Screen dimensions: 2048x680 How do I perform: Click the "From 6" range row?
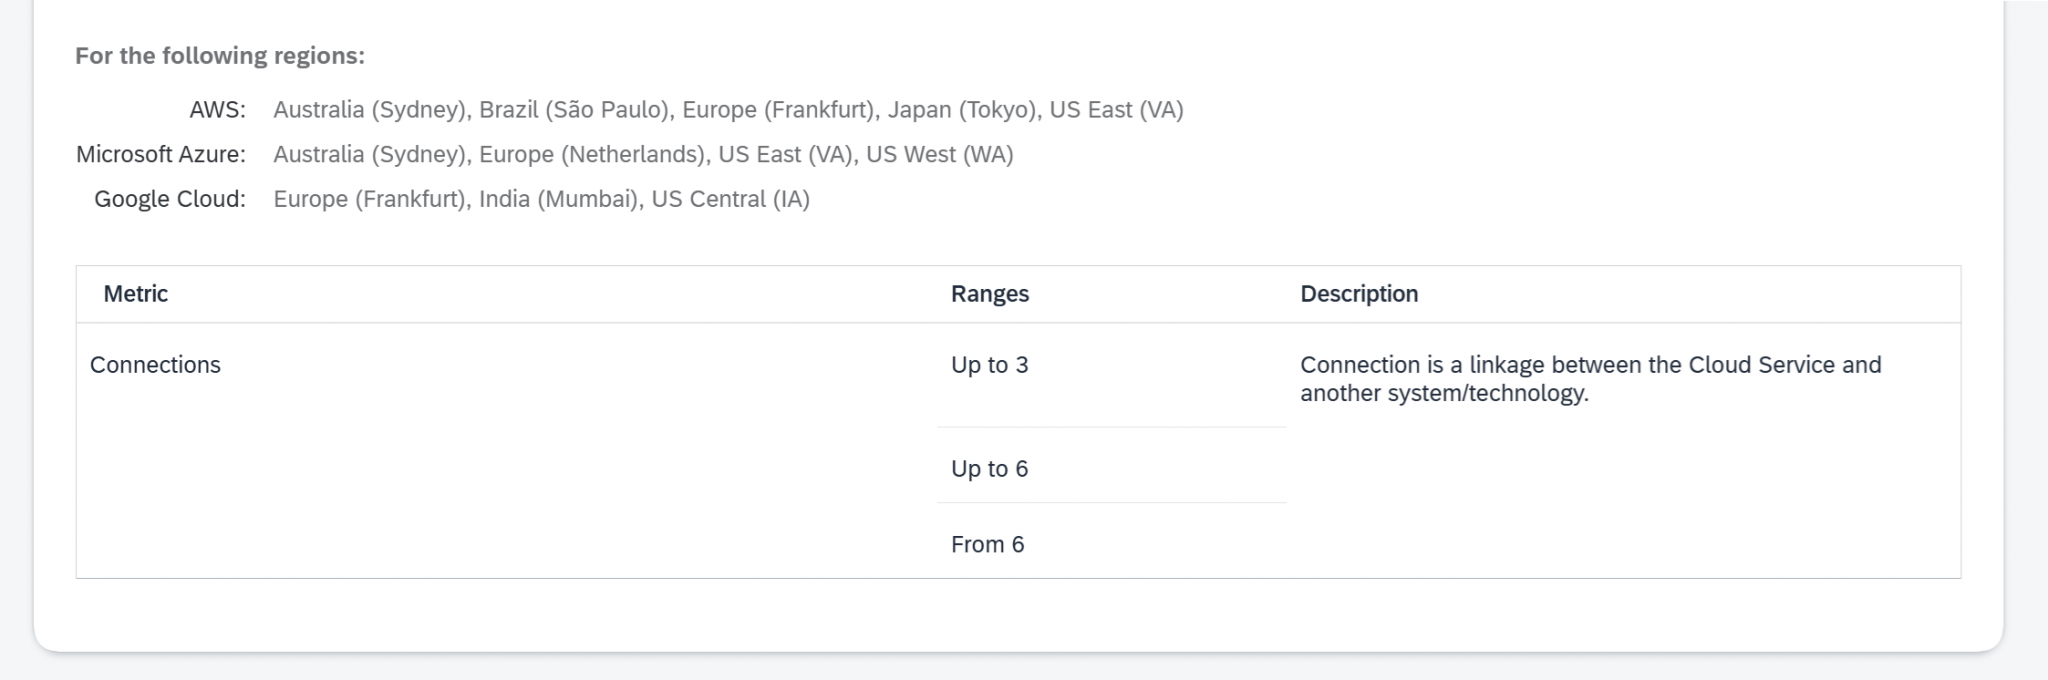point(987,545)
